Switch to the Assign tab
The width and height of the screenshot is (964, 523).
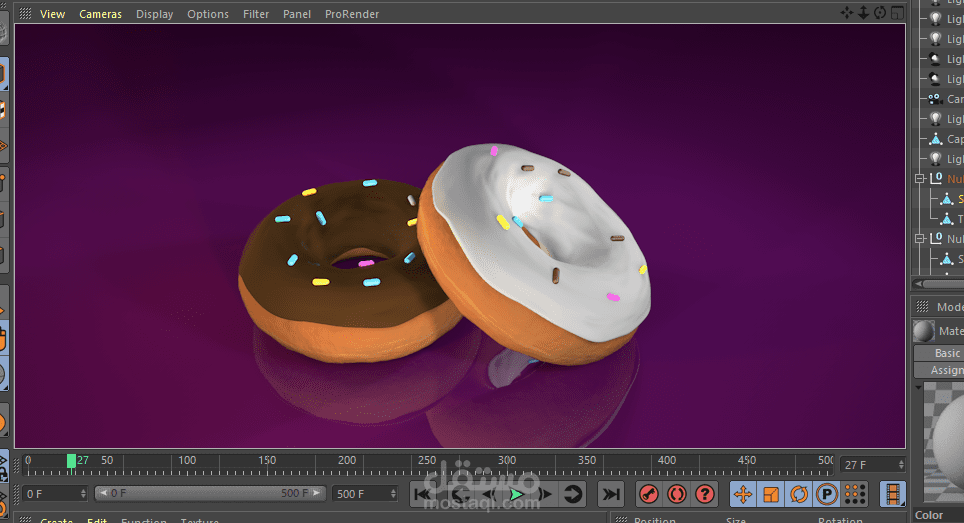tap(939, 370)
